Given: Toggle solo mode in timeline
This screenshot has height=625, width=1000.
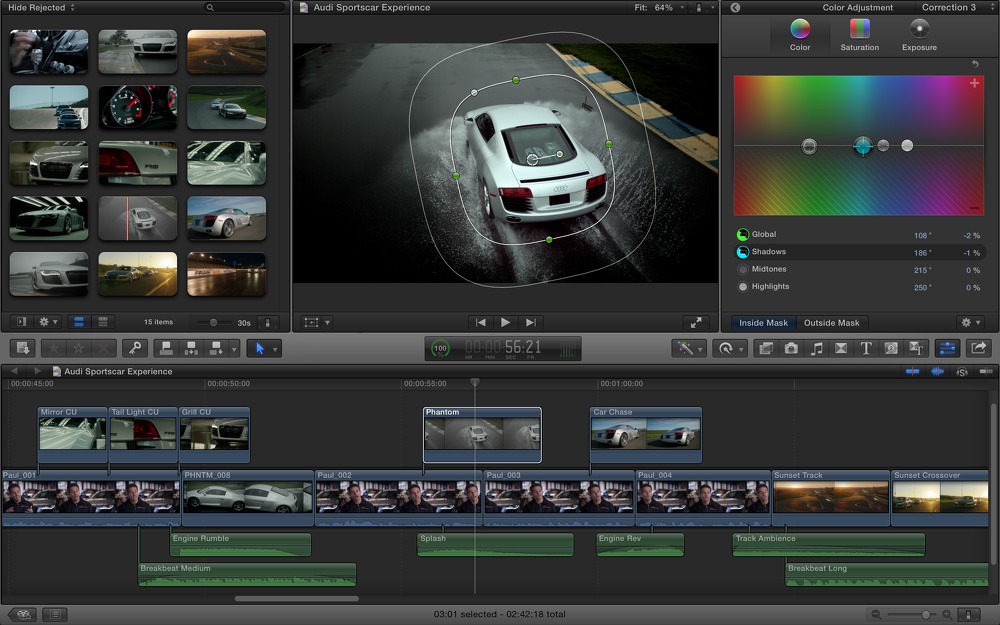Looking at the screenshot, I should 962,372.
